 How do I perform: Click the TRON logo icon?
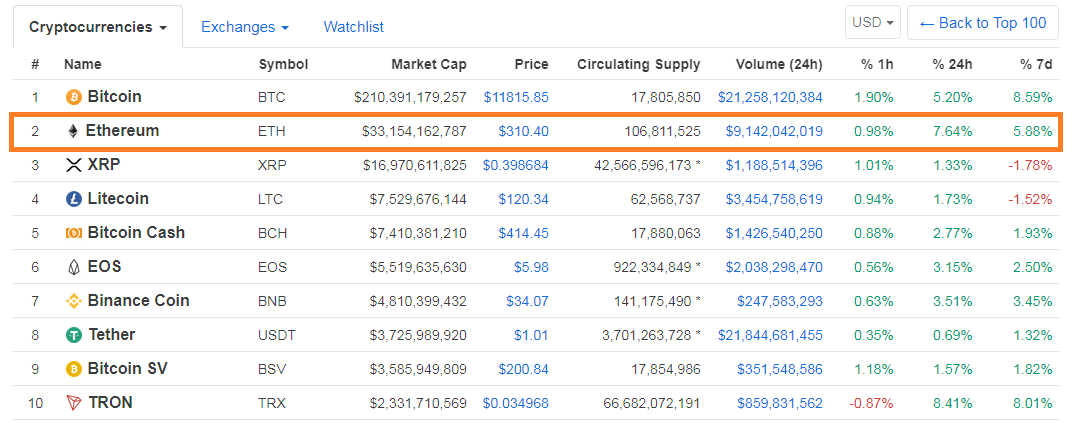pyautogui.click(x=73, y=403)
